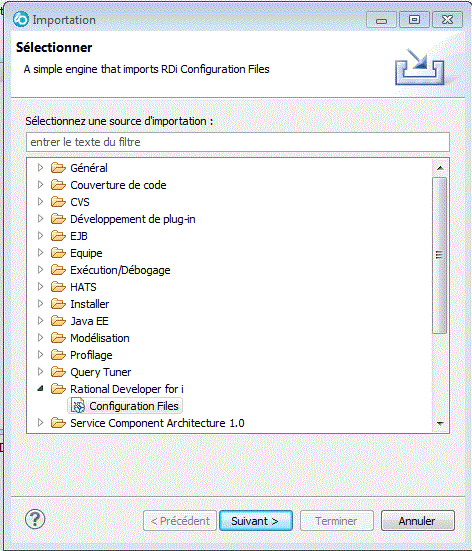Go to next step with Suivant
Image resolution: width=472 pixels, height=551 pixels.
point(256,521)
